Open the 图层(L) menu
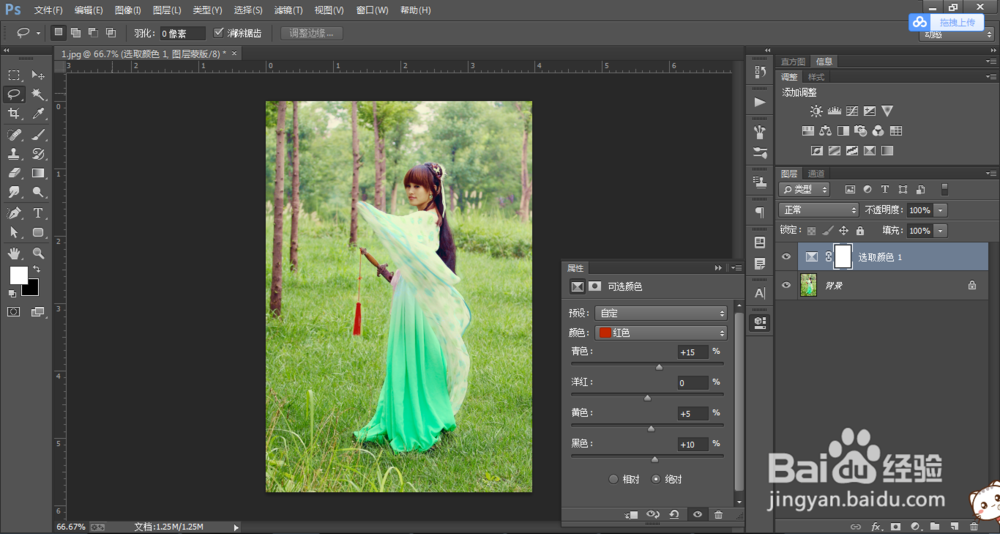The width and height of the screenshot is (1000, 534). [167, 10]
